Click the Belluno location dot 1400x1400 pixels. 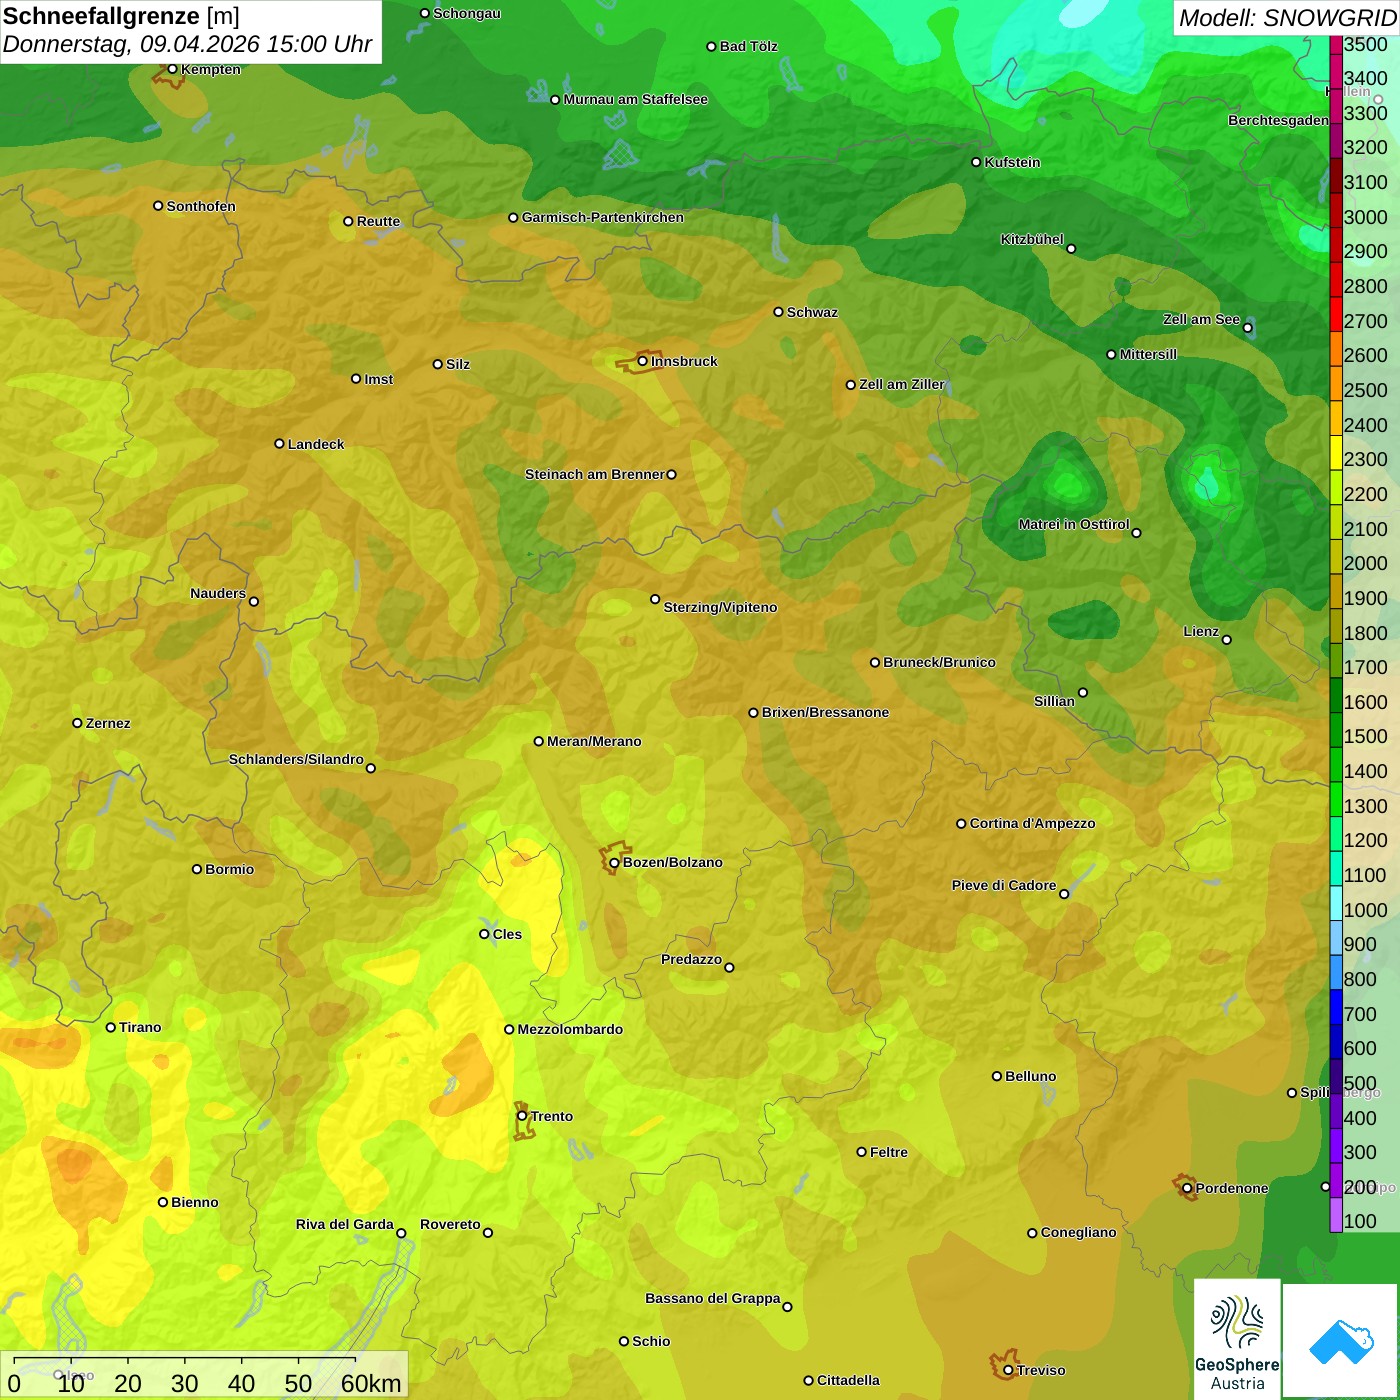[996, 1076]
